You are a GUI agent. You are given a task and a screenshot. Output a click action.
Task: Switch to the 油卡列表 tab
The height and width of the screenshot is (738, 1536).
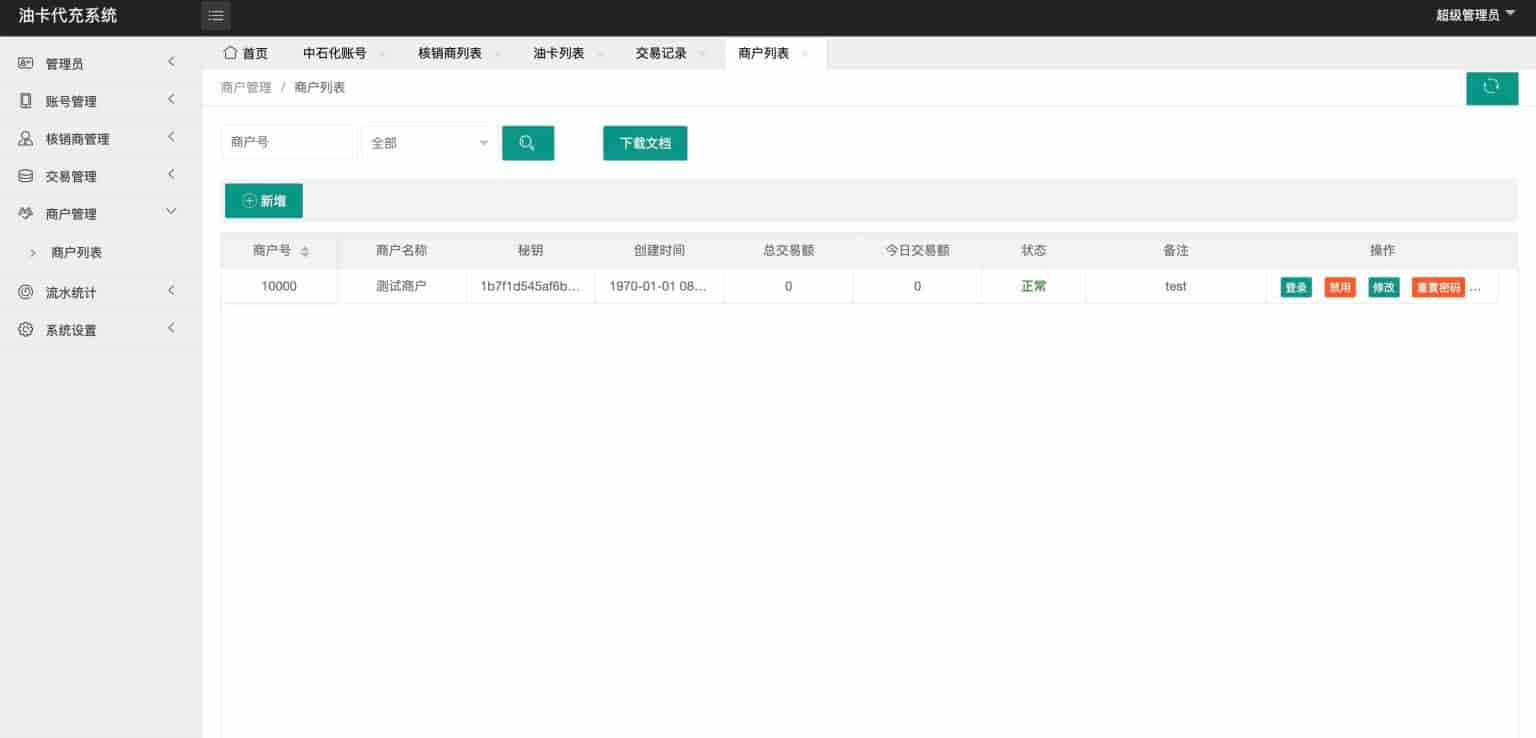558,54
